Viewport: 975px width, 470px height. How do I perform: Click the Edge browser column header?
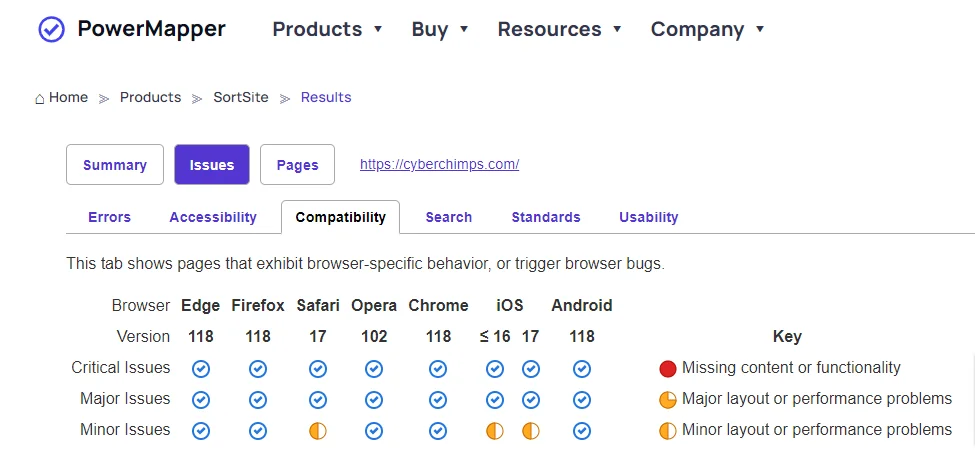pyautogui.click(x=201, y=306)
